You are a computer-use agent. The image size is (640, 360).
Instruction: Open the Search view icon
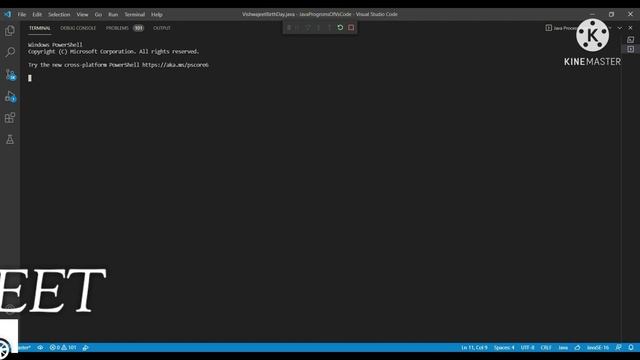coord(10,52)
